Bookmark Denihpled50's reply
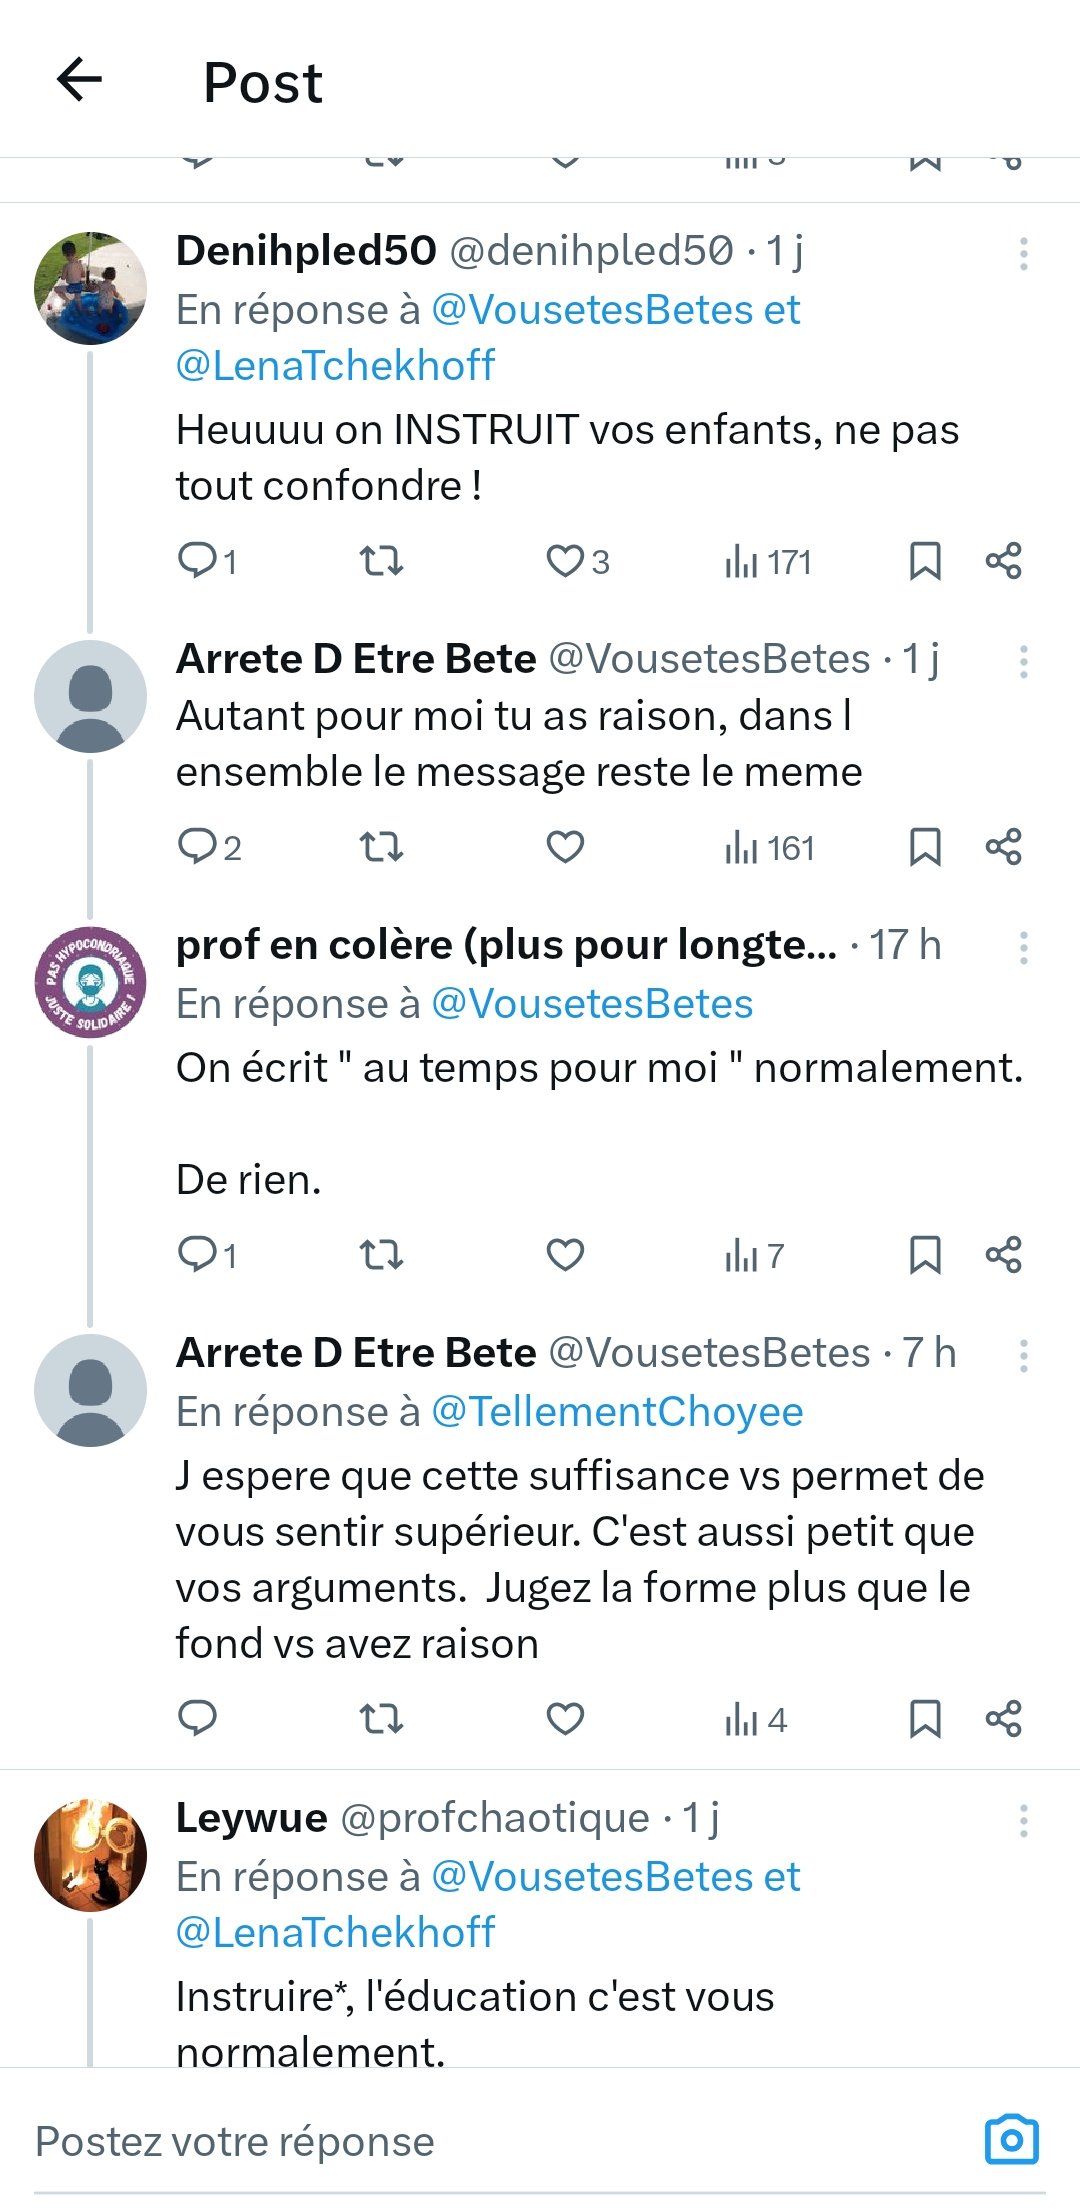Screen dimensions: 1080x2209 tap(925, 561)
